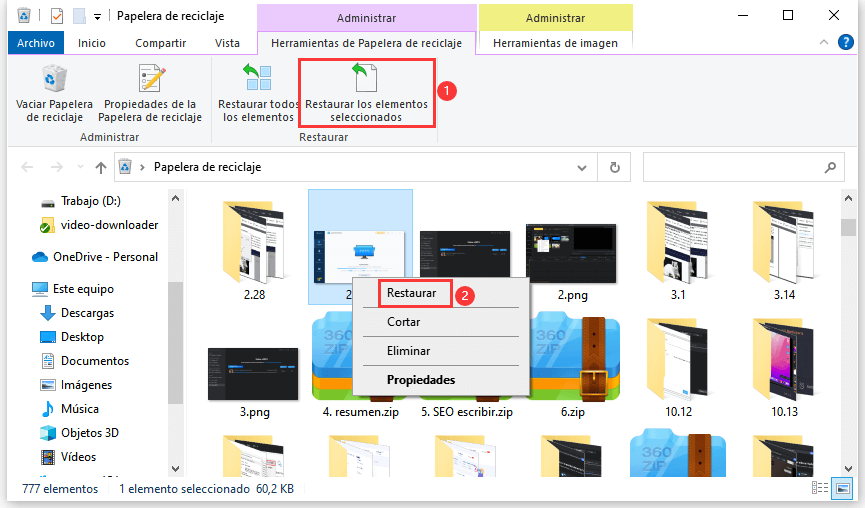This screenshot has height=508, width=865.
Task: Open the Vista ribbon tab
Action: [x=227, y=43]
